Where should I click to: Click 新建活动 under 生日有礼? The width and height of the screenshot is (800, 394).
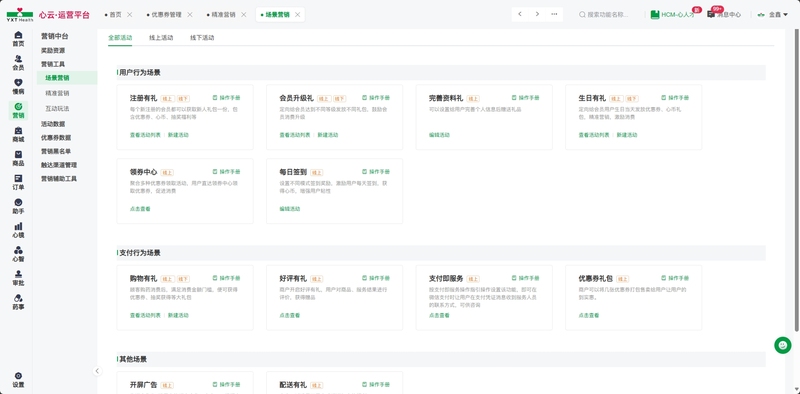point(627,135)
